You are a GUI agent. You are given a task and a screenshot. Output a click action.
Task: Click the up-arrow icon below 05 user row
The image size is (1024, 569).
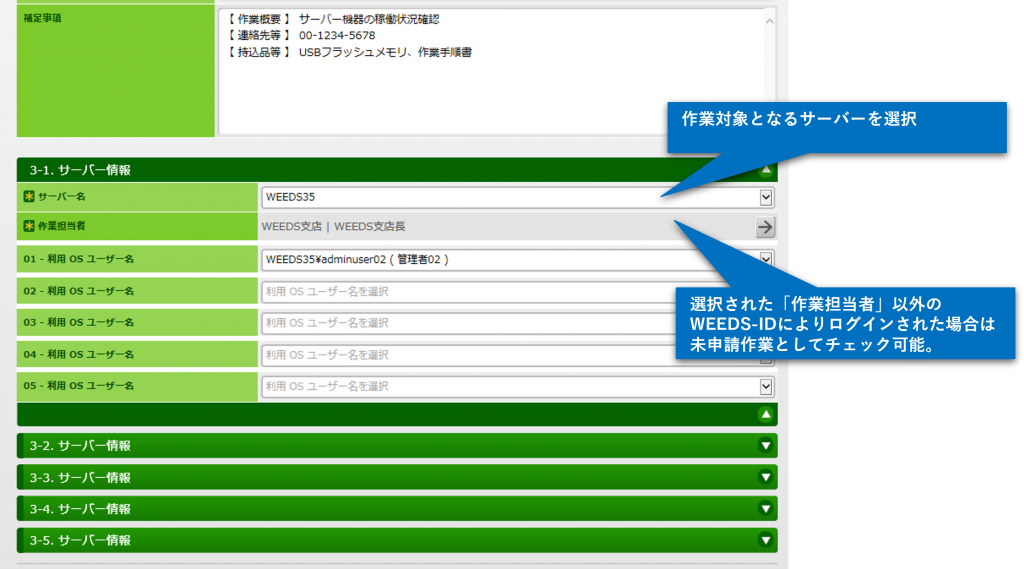click(x=765, y=414)
